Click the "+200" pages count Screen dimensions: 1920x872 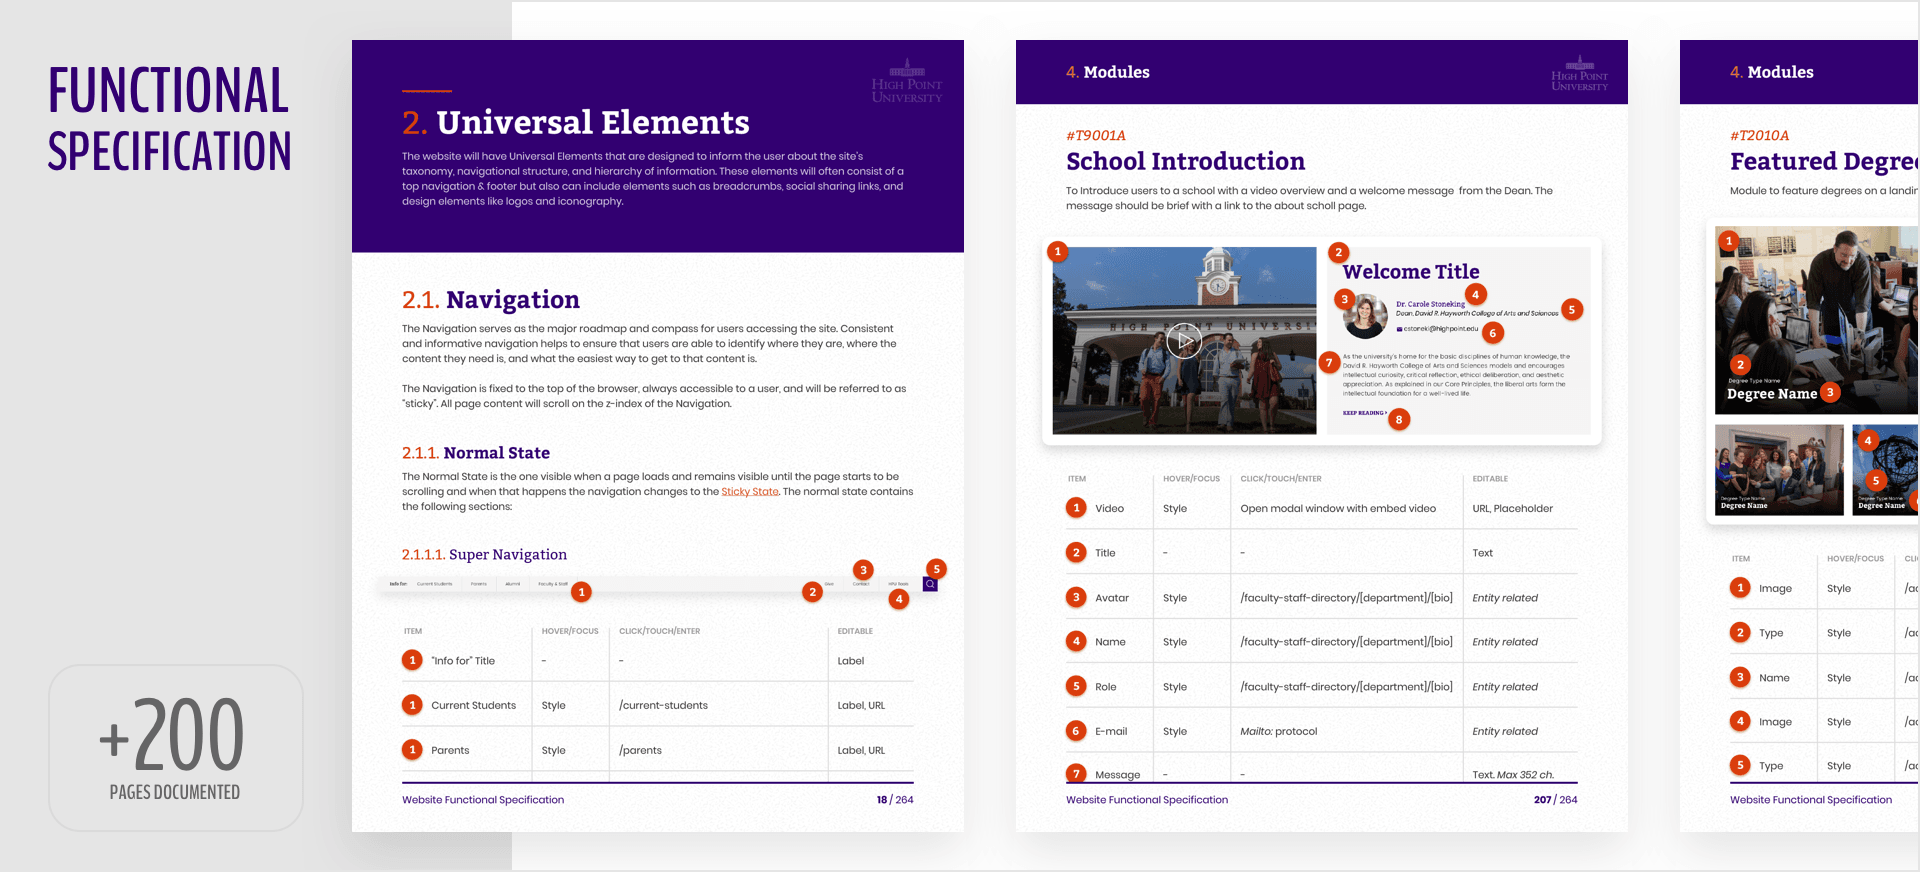coord(172,736)
